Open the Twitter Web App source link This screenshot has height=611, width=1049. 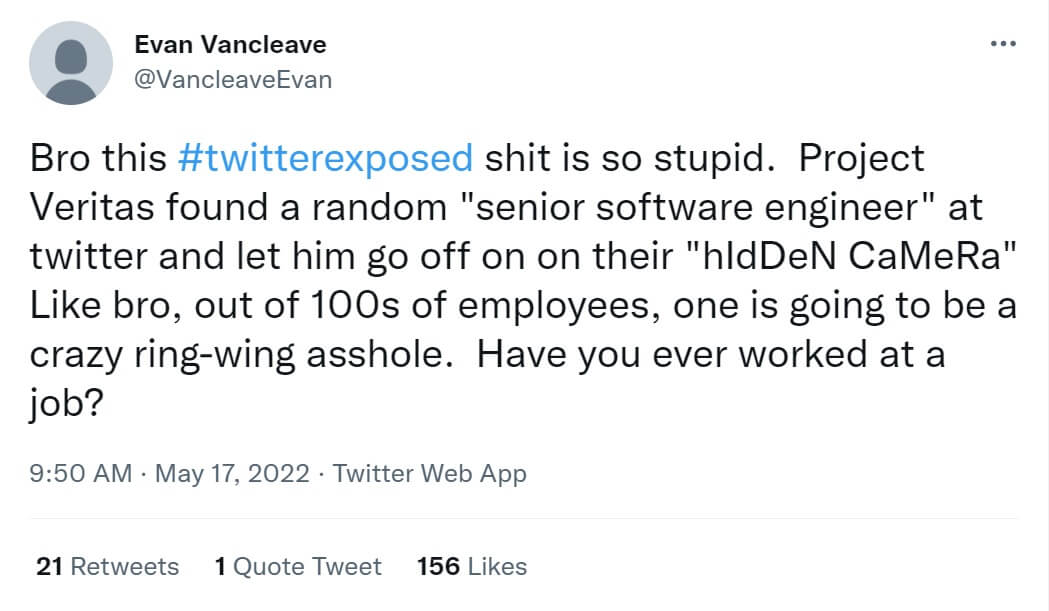tap(430, 473)
